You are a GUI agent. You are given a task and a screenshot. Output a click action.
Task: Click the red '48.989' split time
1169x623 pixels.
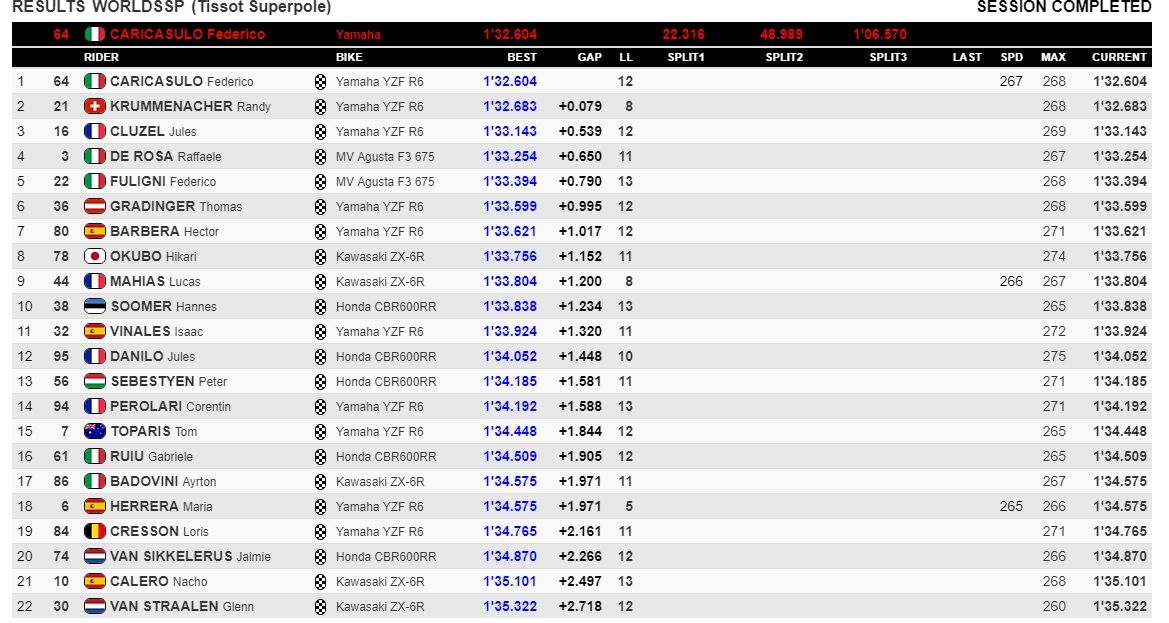click(x=781, y=34)
